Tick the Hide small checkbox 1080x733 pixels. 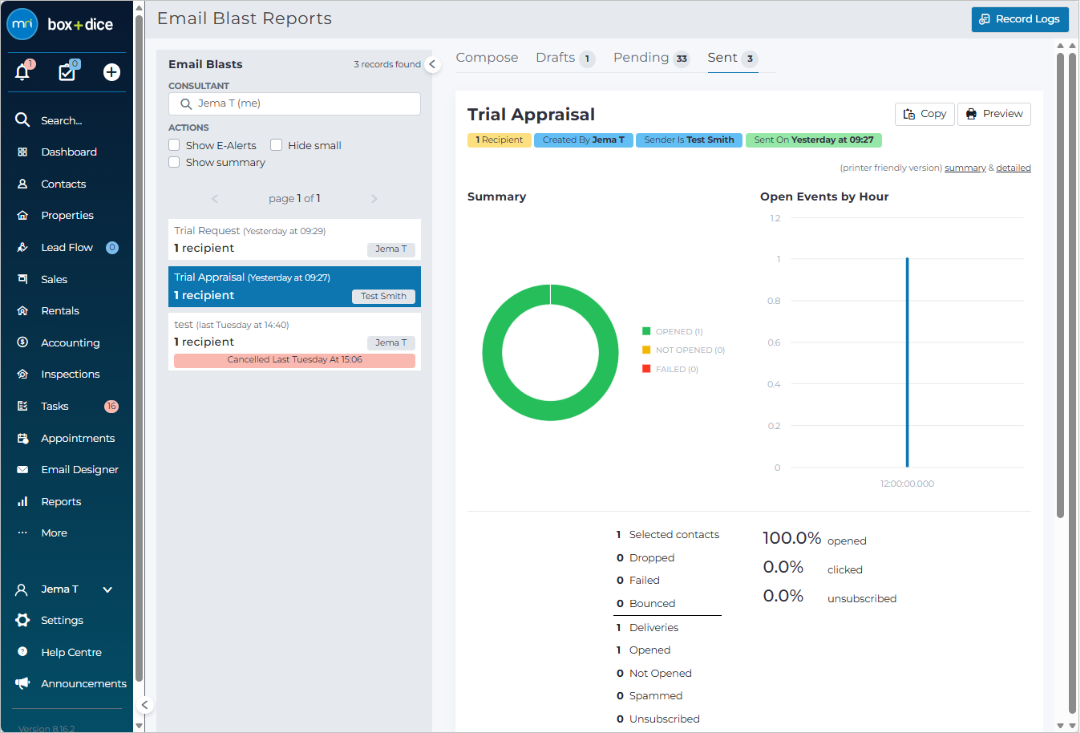coord(276,145)
